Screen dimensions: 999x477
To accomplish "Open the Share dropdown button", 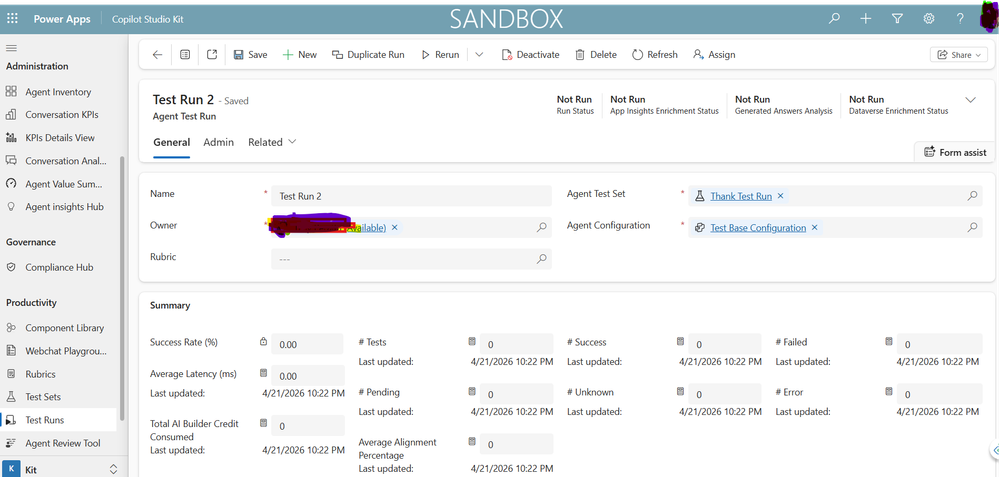I will pos(959,55).
